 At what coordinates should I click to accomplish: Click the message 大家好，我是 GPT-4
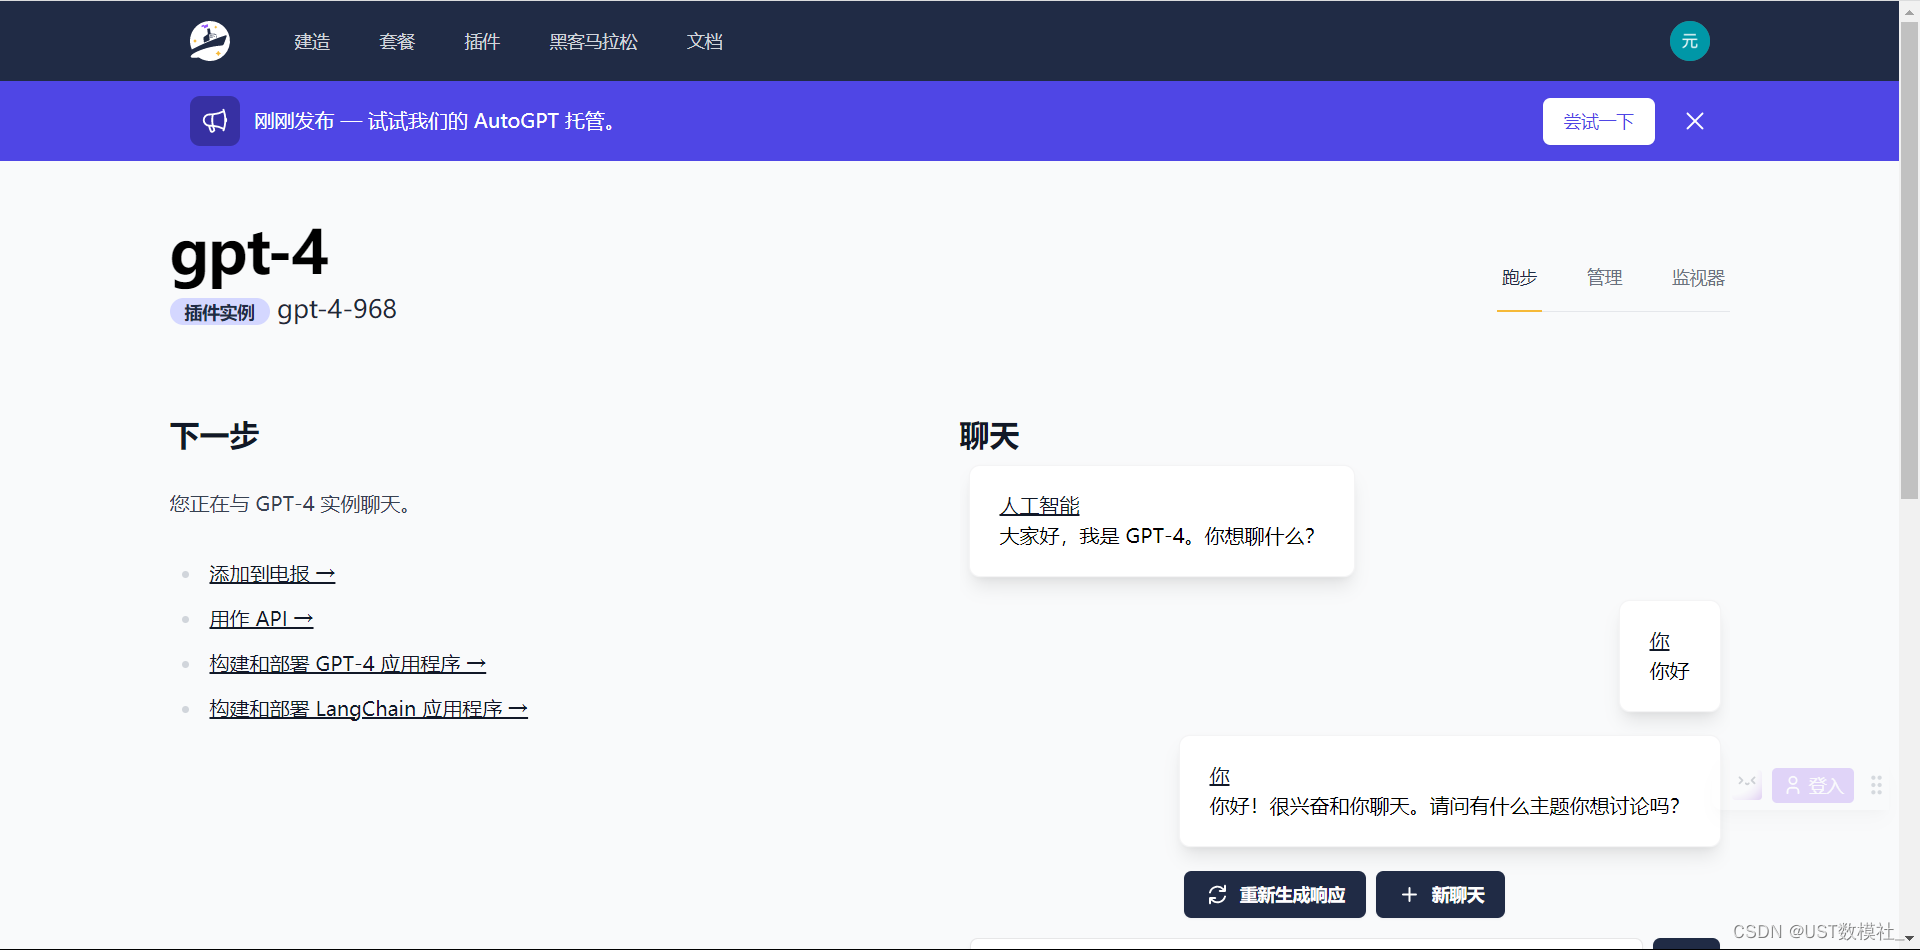(1157, 537)
